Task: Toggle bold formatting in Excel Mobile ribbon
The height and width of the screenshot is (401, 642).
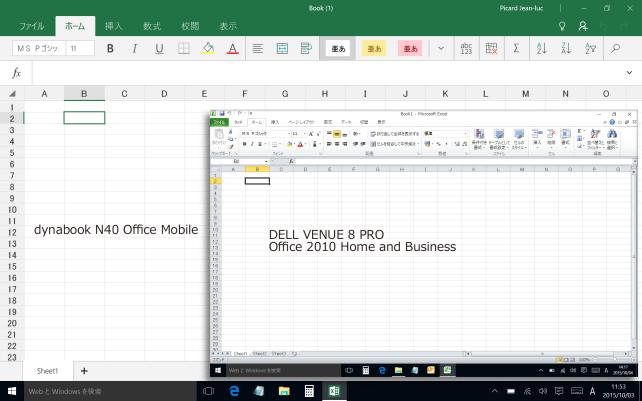Action: pyautogui.click(x=110, y=49)
